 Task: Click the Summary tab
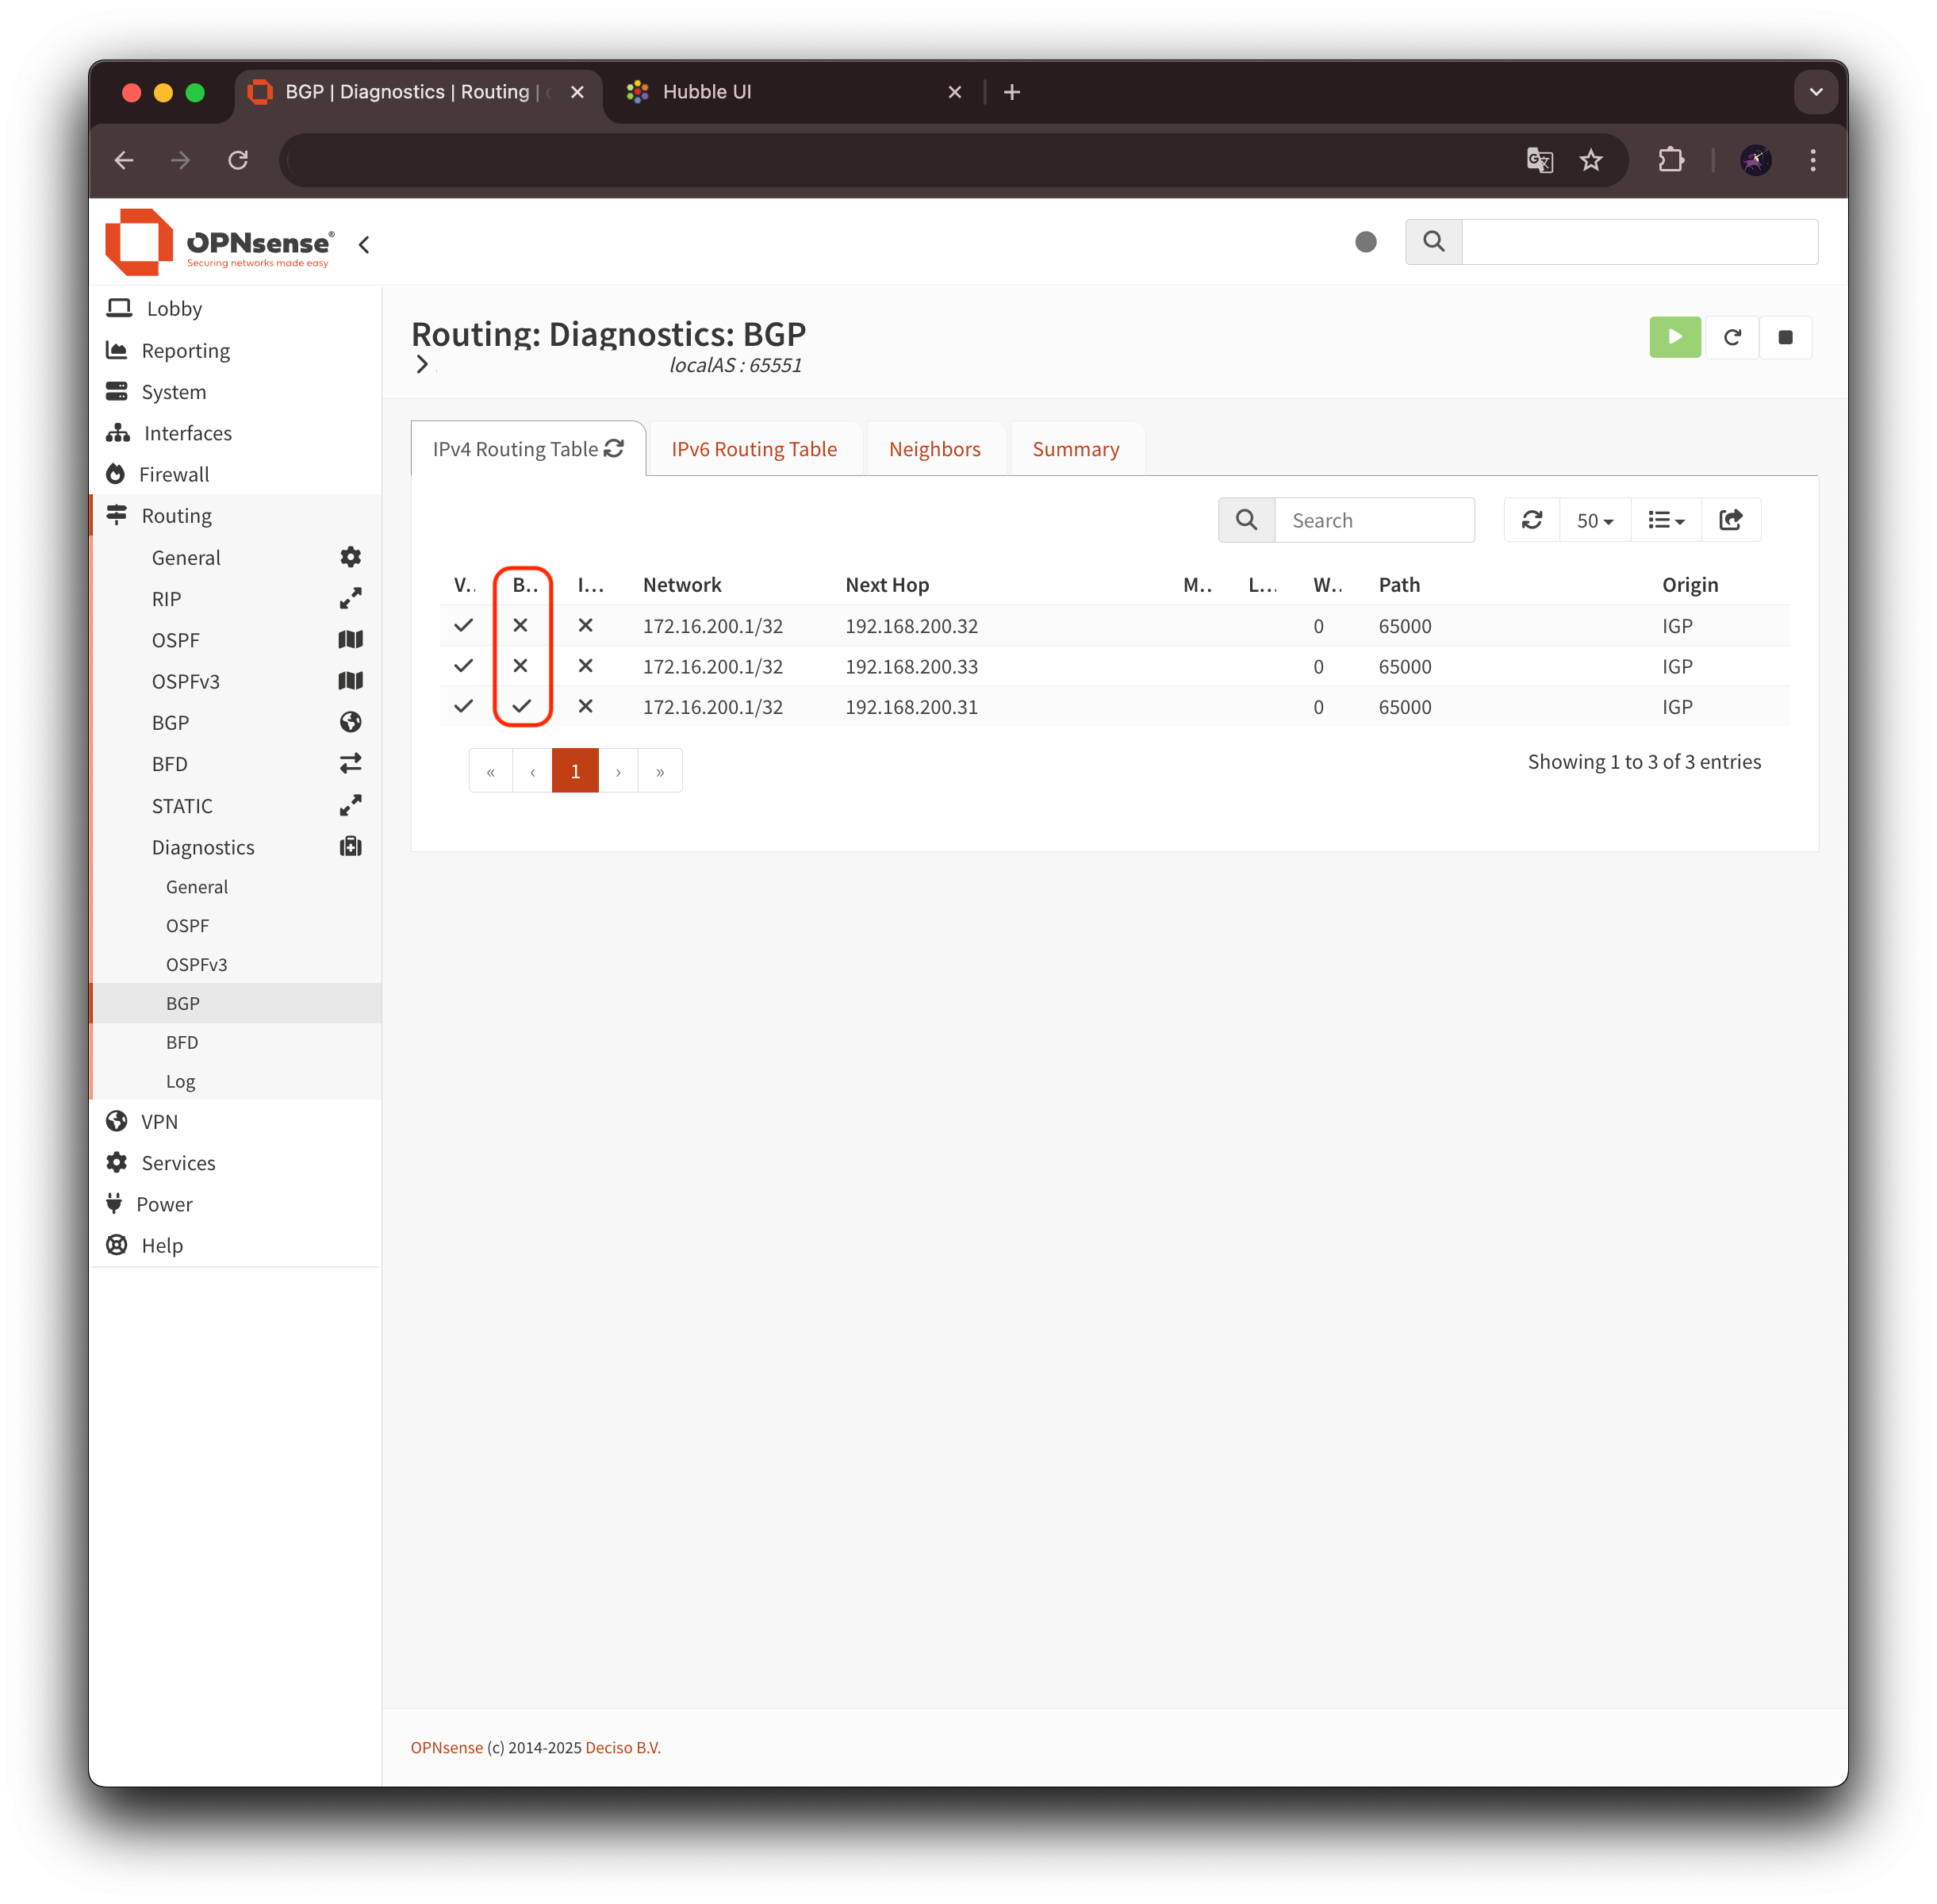pyautogui.click(x=1075, y=449)
